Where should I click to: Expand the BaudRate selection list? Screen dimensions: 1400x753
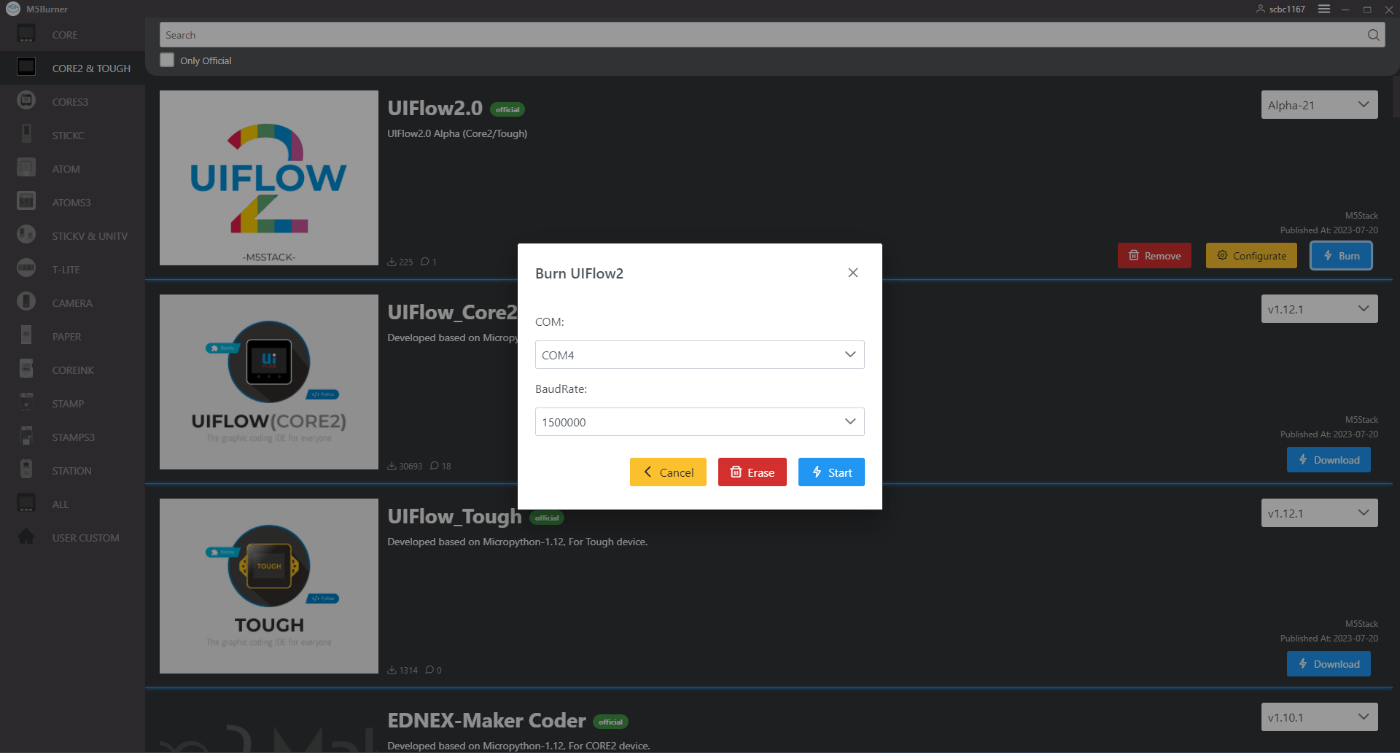pos(699,421)
